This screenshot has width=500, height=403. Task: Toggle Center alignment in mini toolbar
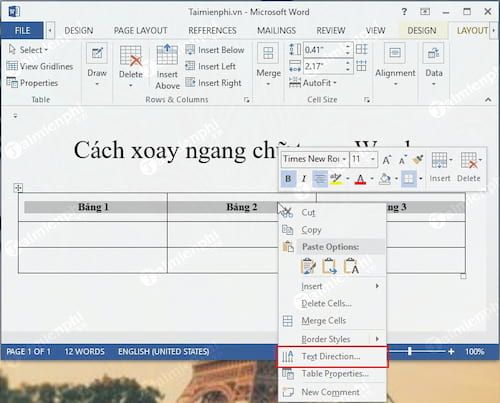pyautogui.click(x=320, y=179)
